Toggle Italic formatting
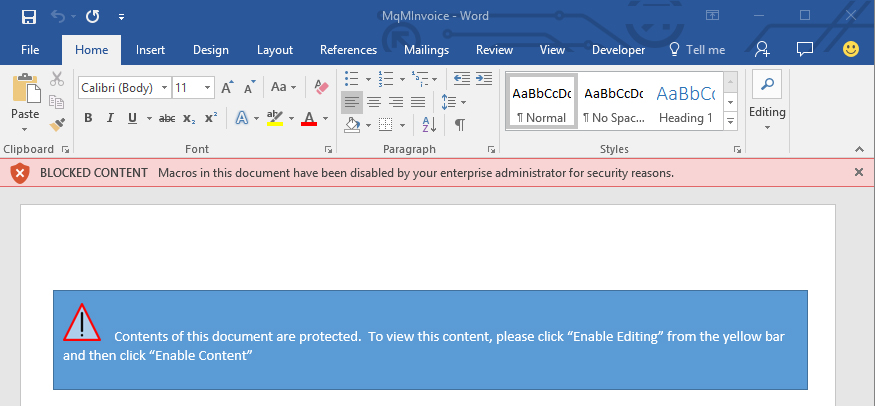Screen dimensions: 875x406 [x=110, y=118]
